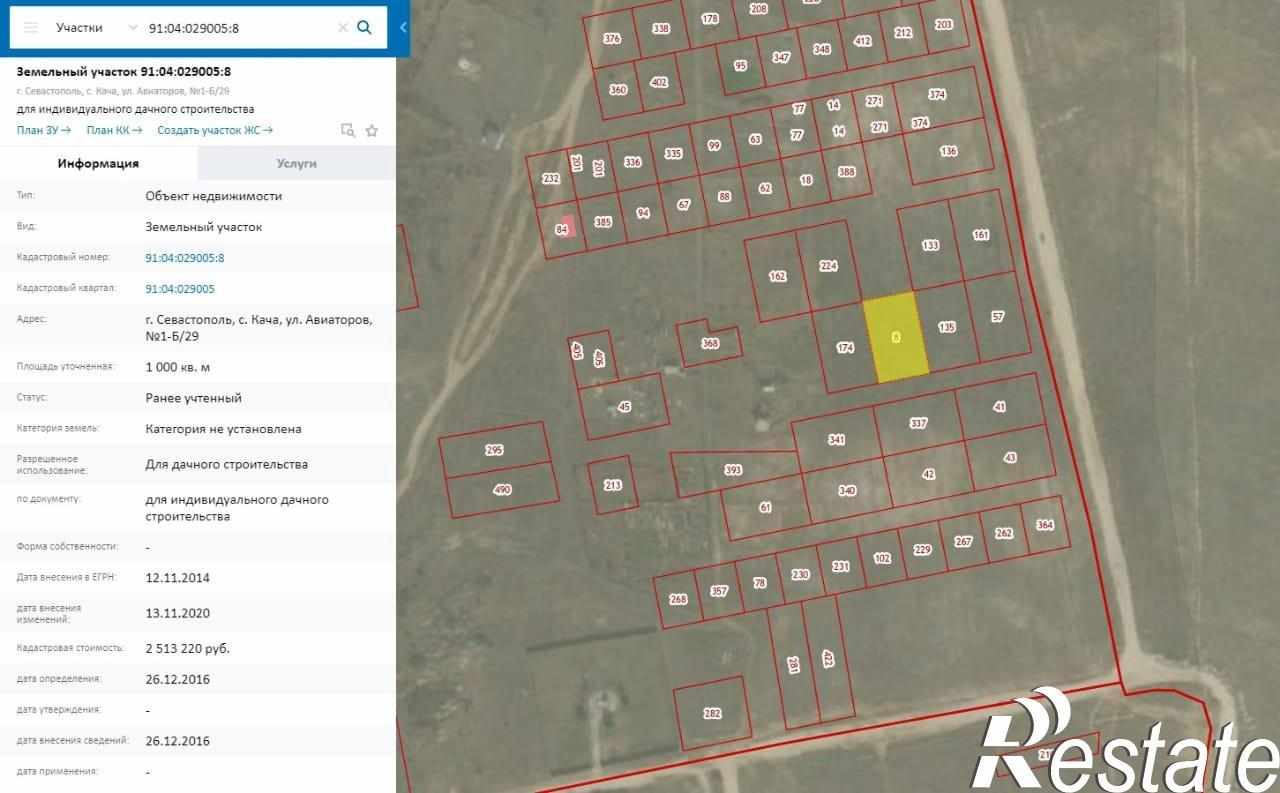Screen dimensions: 1280x793
Task: Select parcel 41 on the map
Action: [x=999, y=407]
